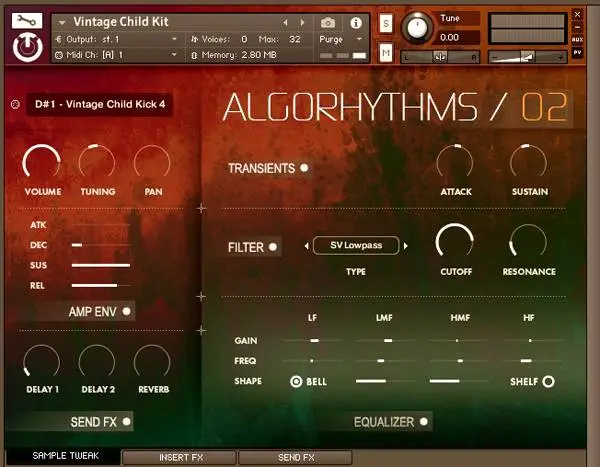This screenshot has width=600, height=467.
Task: Select previous filter type arrow
Action: coord(307,246)
